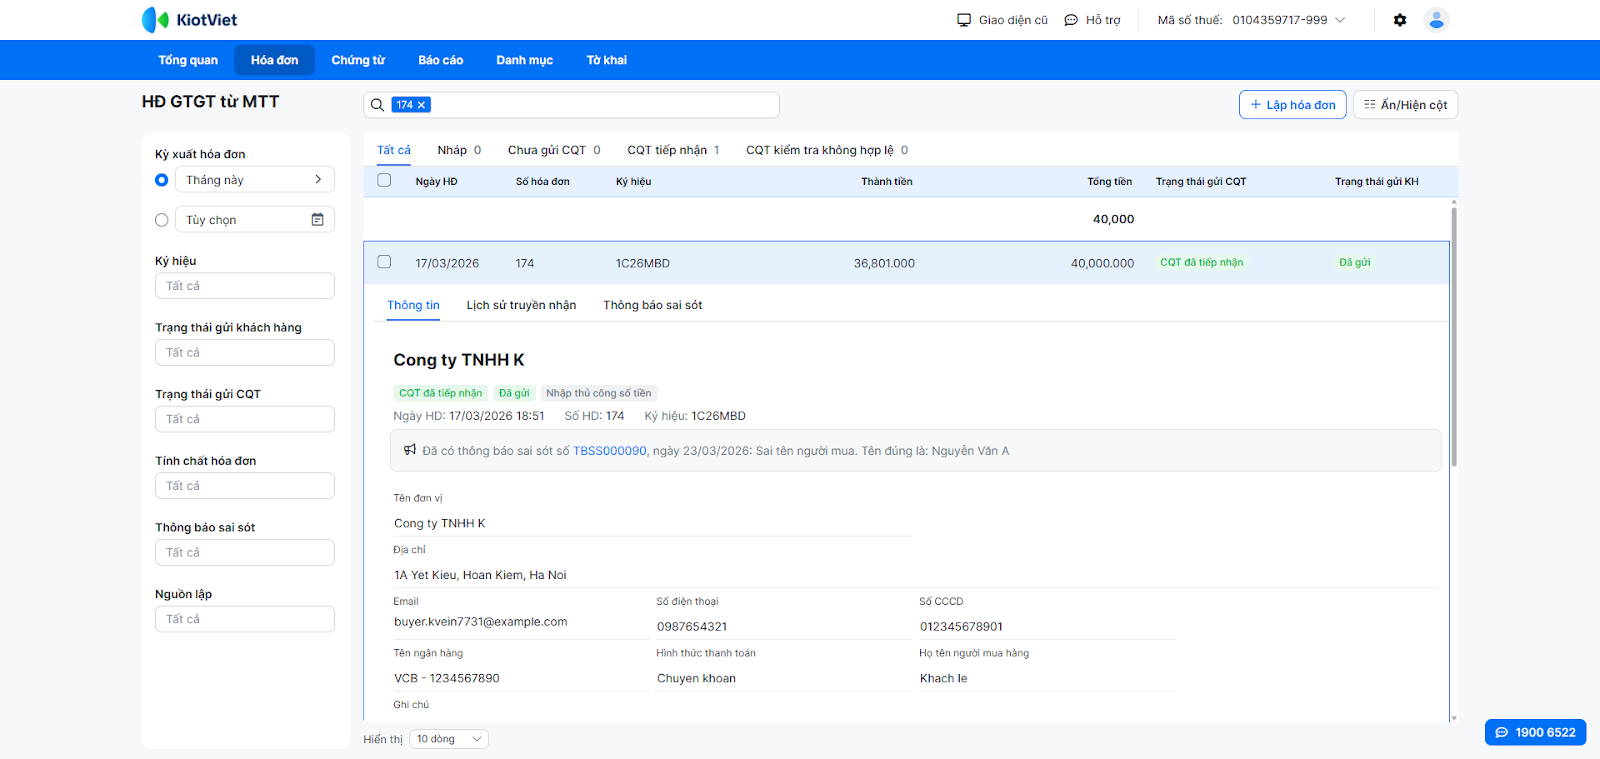1600x759 pixels.
Task: Click the Lập hóa đơn button
Action: pos(1292,105)
